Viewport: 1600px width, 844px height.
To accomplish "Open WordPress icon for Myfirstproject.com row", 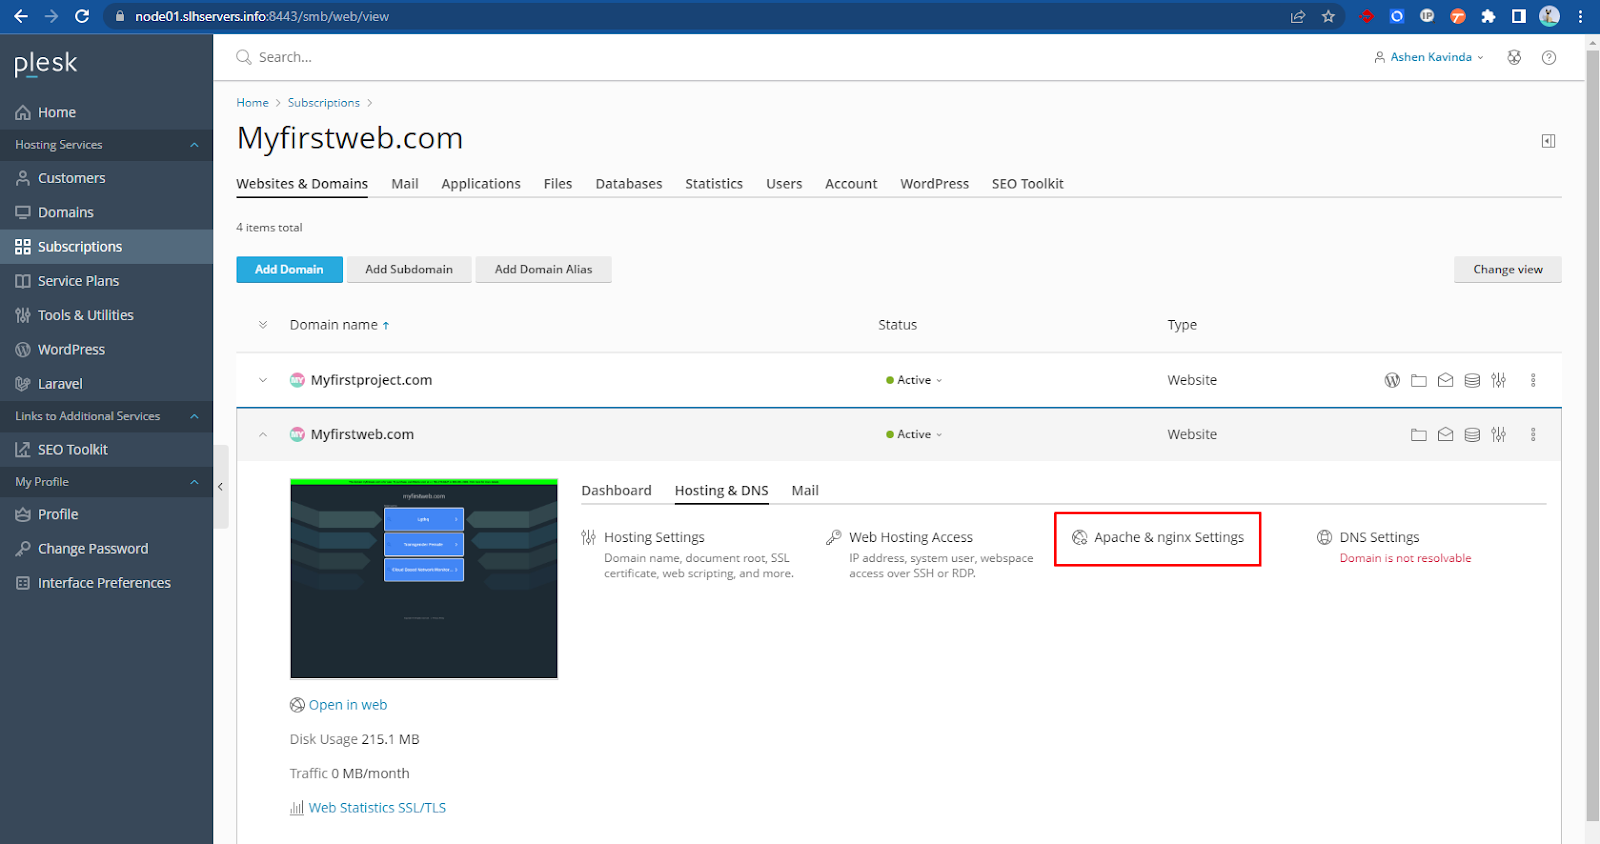I will click(1391, 380).
